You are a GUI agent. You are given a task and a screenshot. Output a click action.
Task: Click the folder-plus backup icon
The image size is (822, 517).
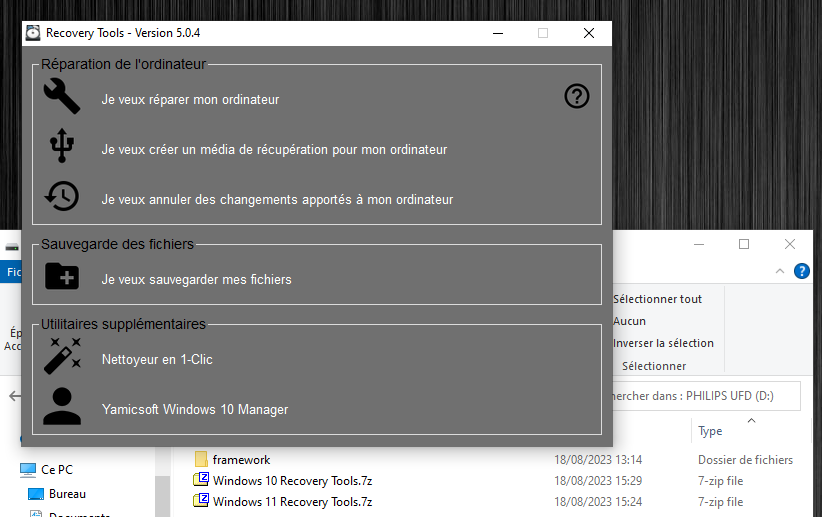tap(62, 276)
